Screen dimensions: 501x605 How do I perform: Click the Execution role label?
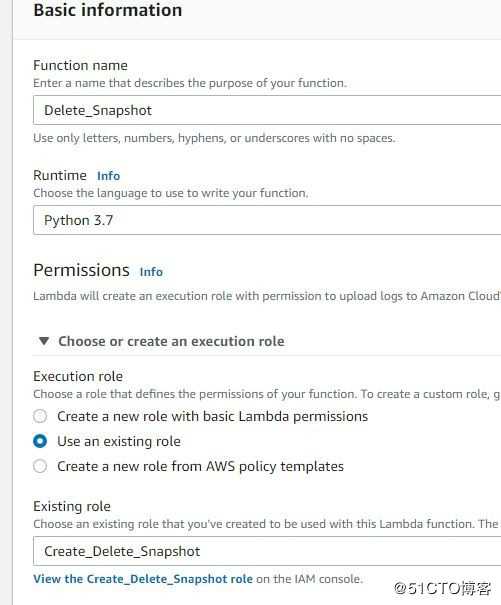(78, 376)
